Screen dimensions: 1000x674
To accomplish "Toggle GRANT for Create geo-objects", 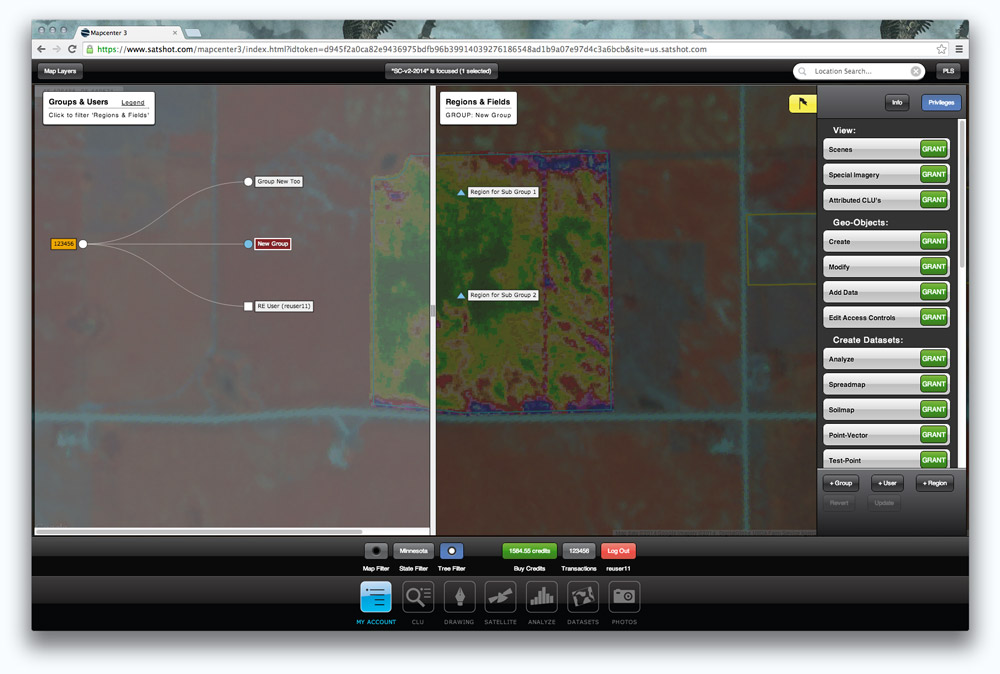I will (x=934, y=241).
